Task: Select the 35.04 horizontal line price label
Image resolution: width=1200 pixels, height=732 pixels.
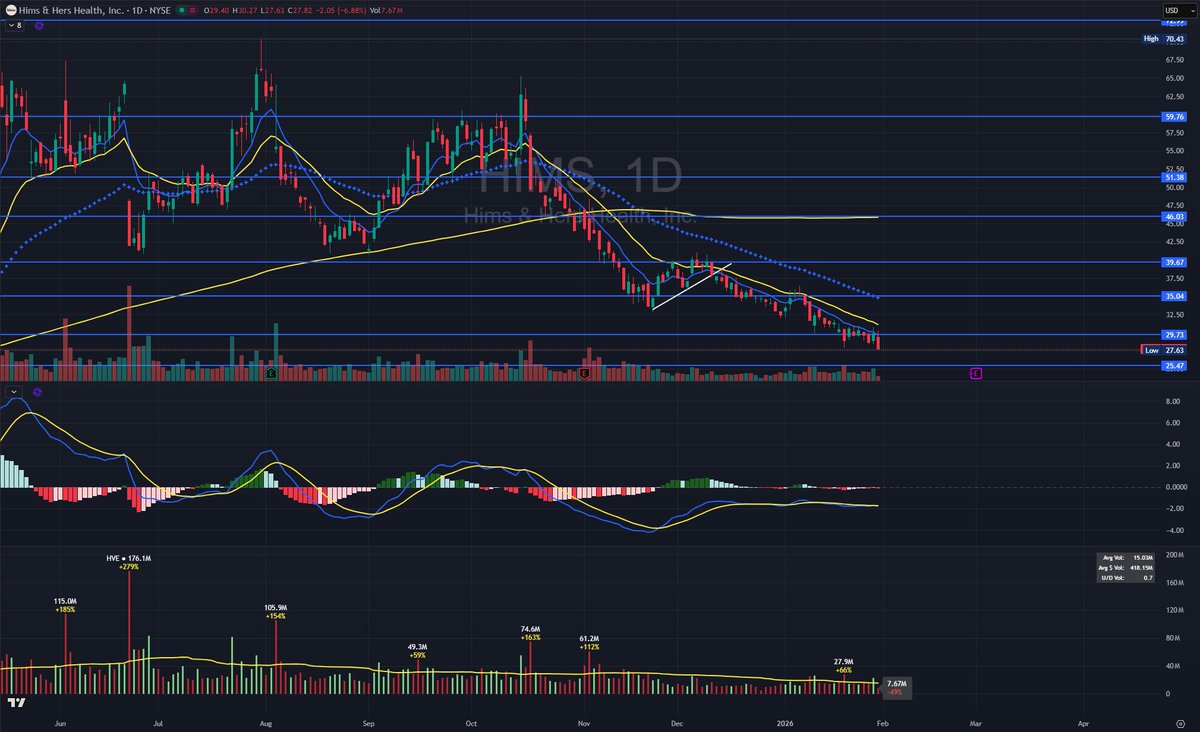Action: click(1175, 296)
